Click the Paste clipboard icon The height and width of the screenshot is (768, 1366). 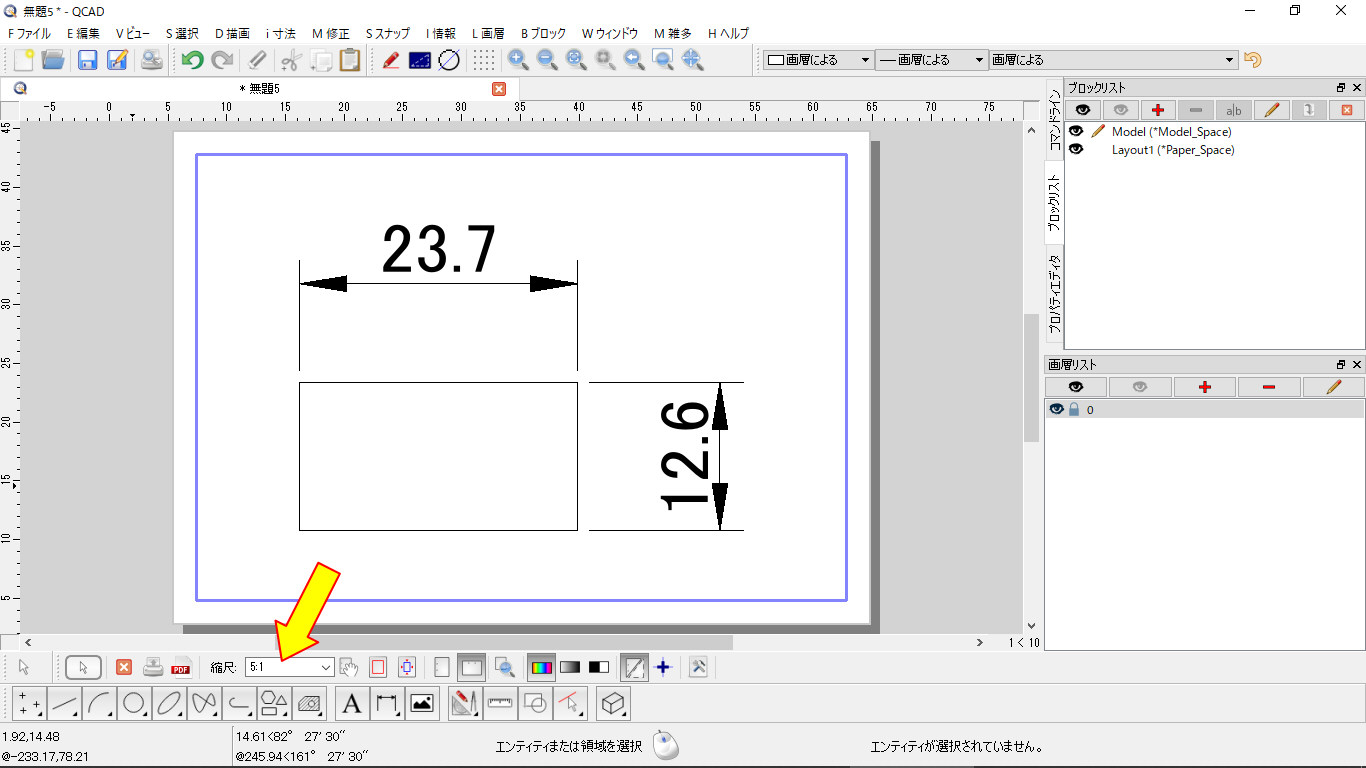click(350, 60)
